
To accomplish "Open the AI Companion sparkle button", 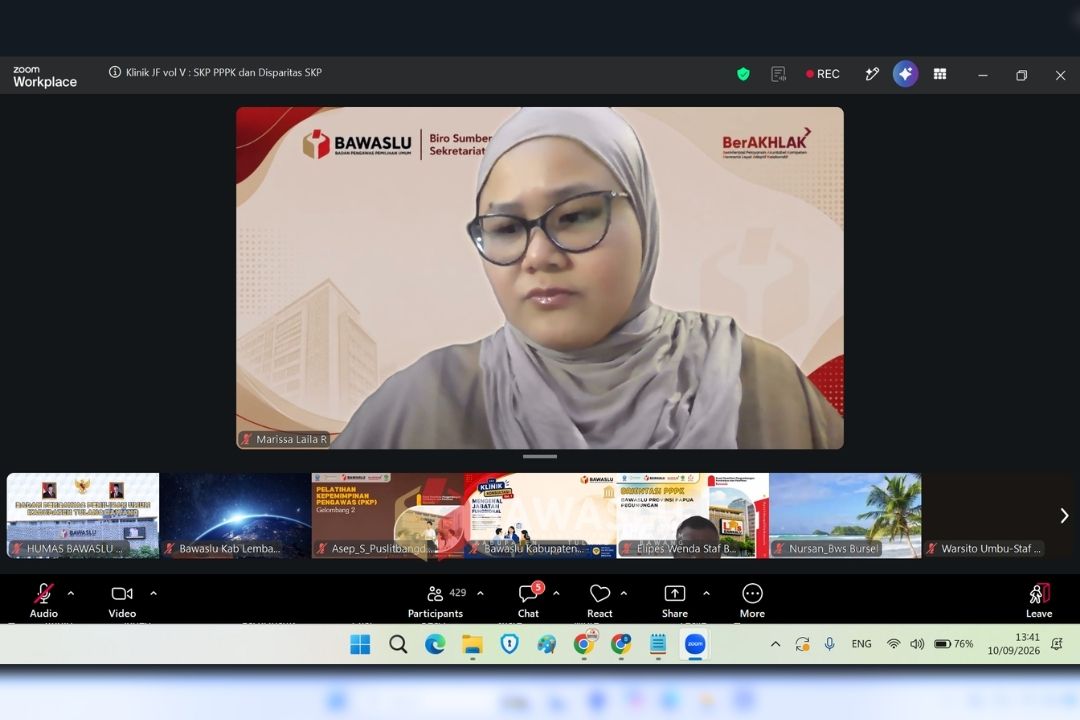I will coord(905,74).
